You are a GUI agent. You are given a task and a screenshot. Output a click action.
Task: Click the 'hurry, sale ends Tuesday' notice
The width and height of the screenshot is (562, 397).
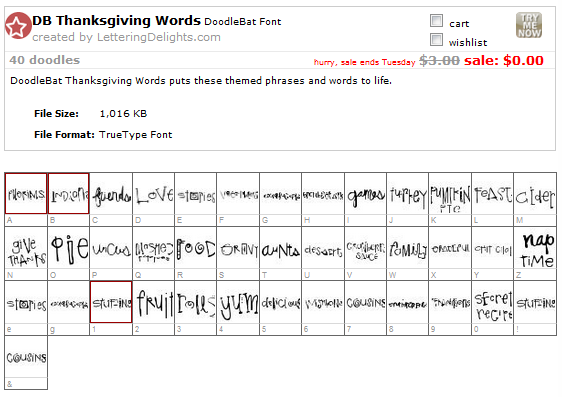[364, 62]
